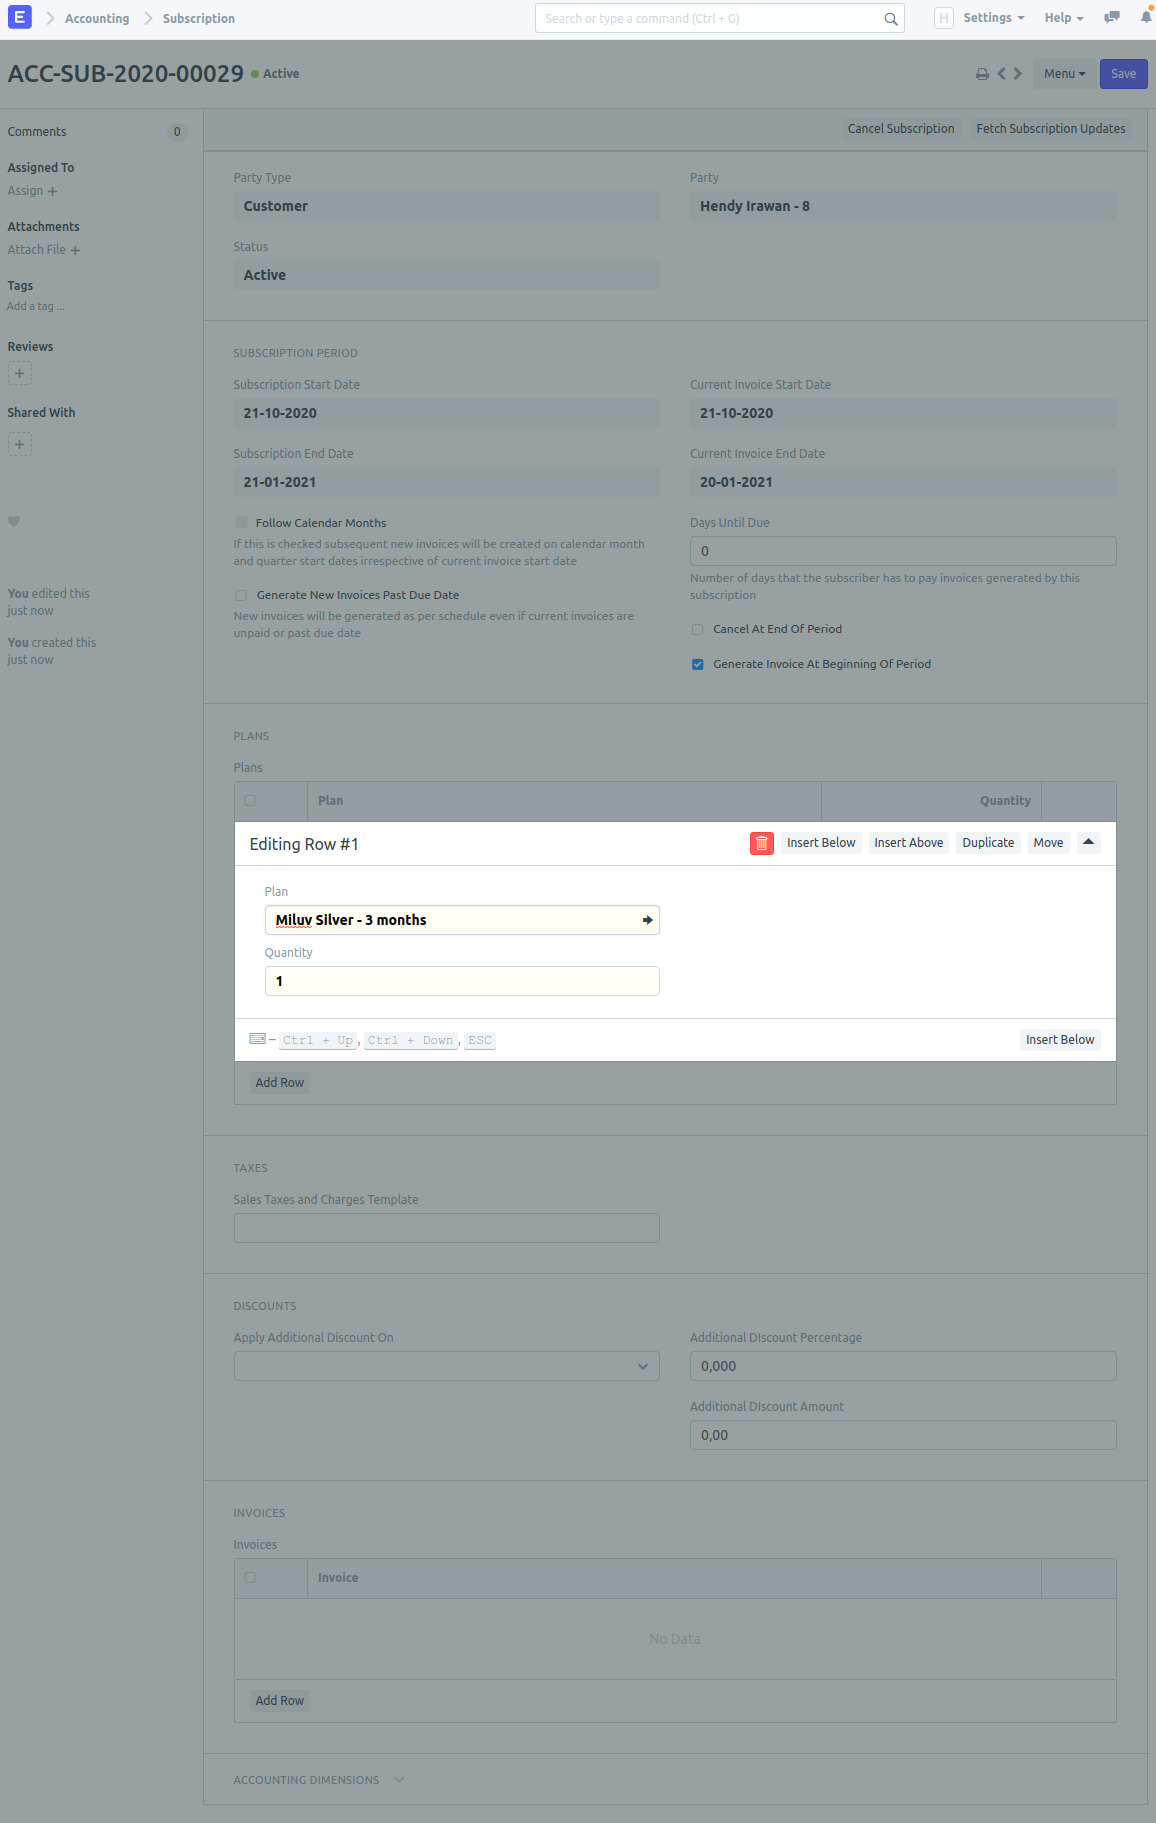
Task: Click plus icon next to Assign
Action: coord(52,191)
